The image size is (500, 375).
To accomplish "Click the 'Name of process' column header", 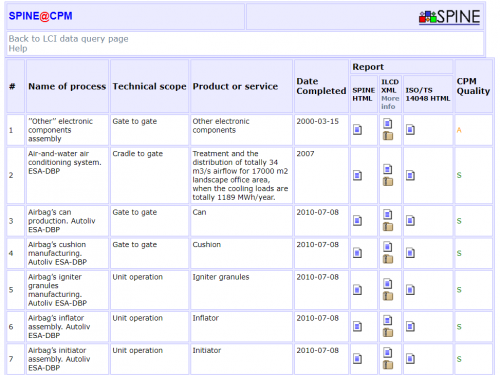I will point(67,86).
